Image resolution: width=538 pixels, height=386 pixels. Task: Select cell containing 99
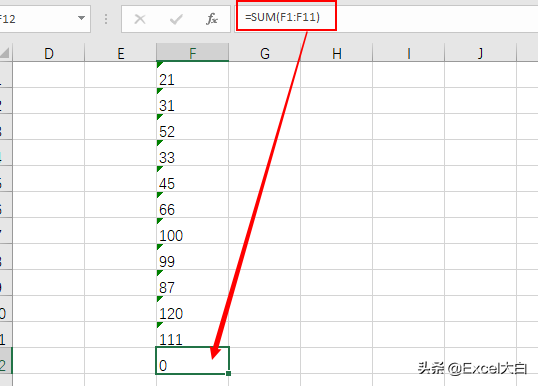(192, 257)
